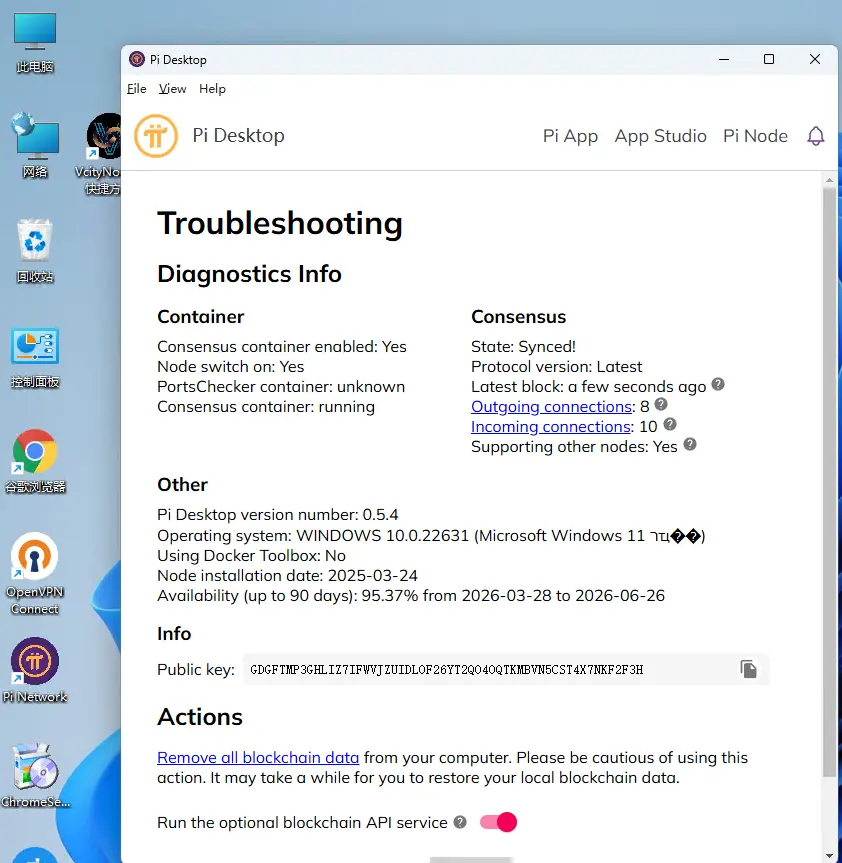Show help for Outgoing connections
Image resolution: width=842 pixels, height=863 pixels.
point(661,404)
